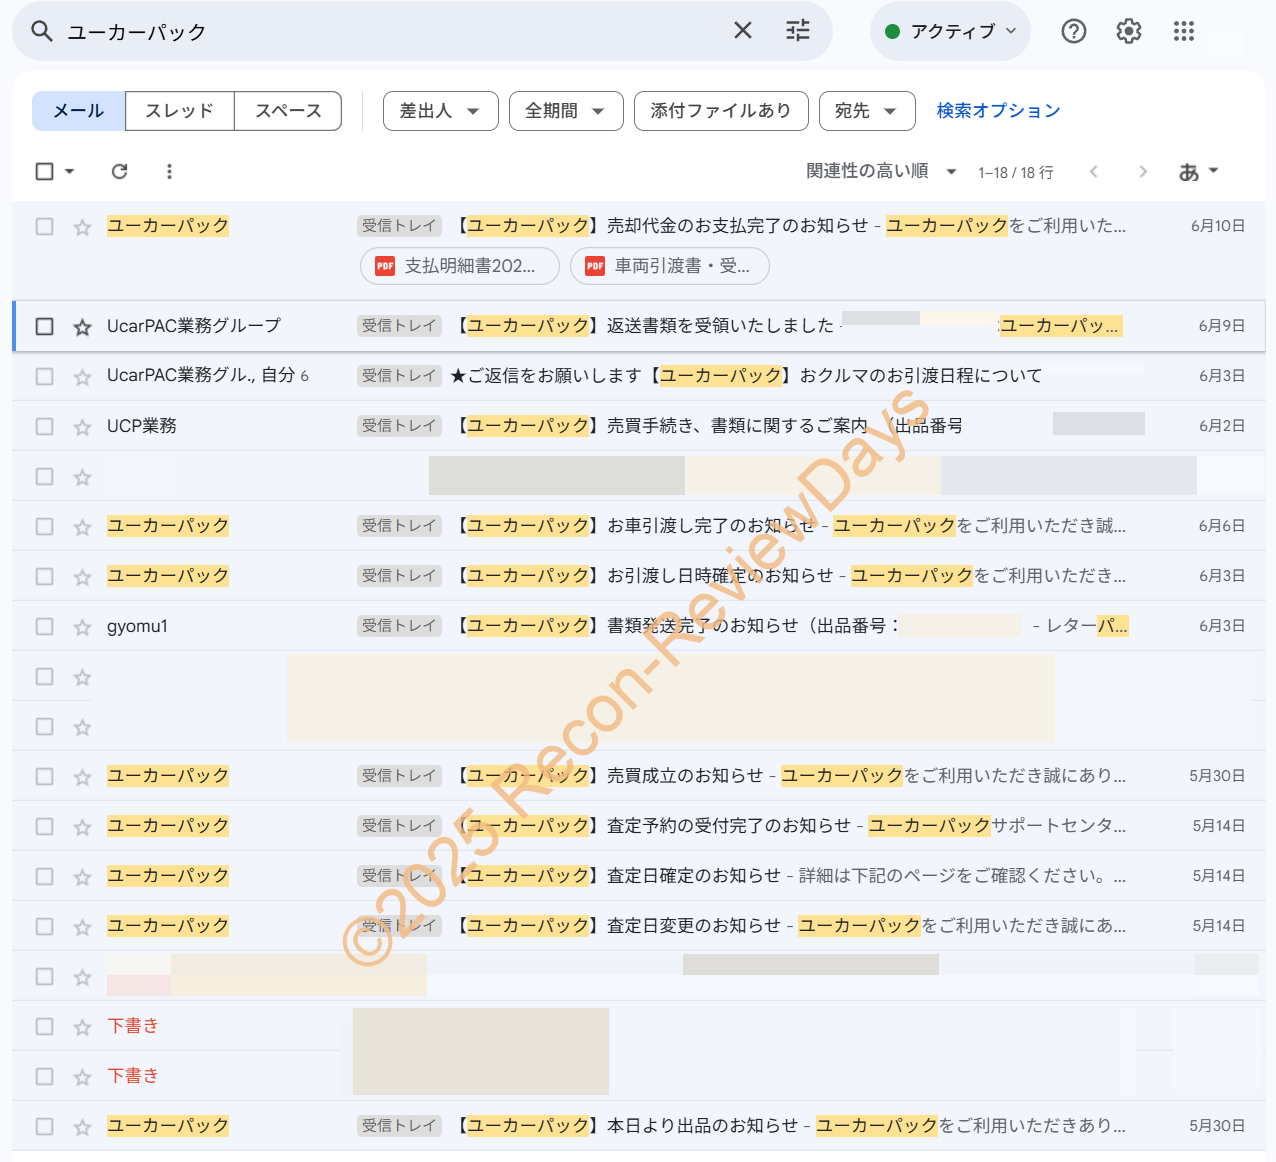Open search filter options slider icon
The image size is (1276, 1162).
pyautogui.click(x=798, y=31)
